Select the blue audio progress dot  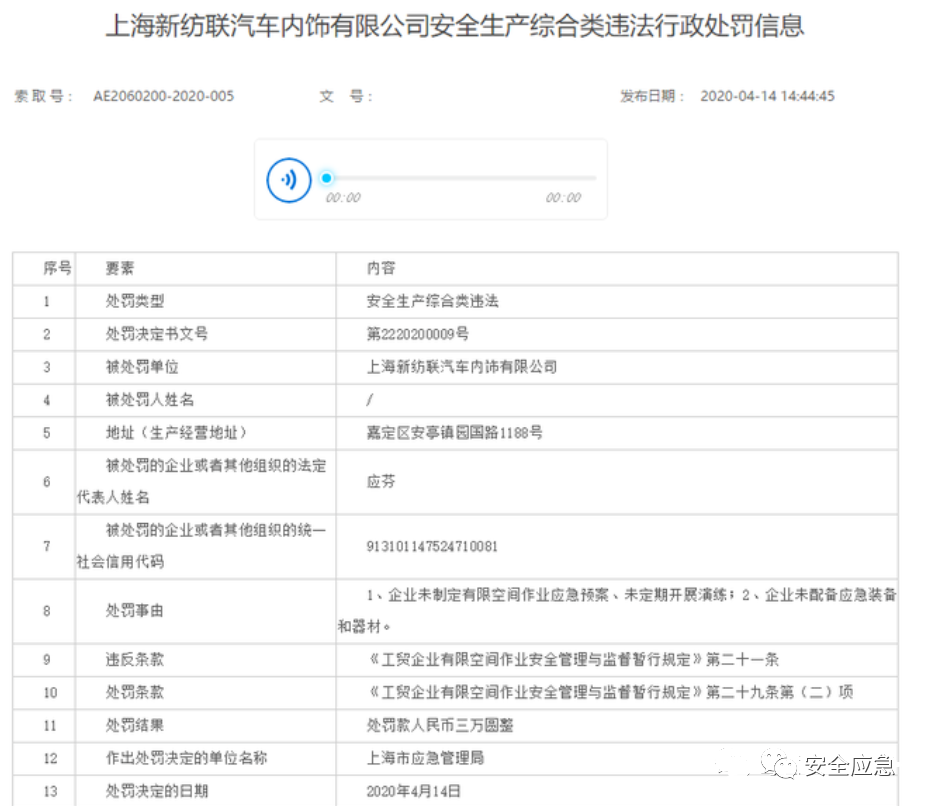pos(327,177)
